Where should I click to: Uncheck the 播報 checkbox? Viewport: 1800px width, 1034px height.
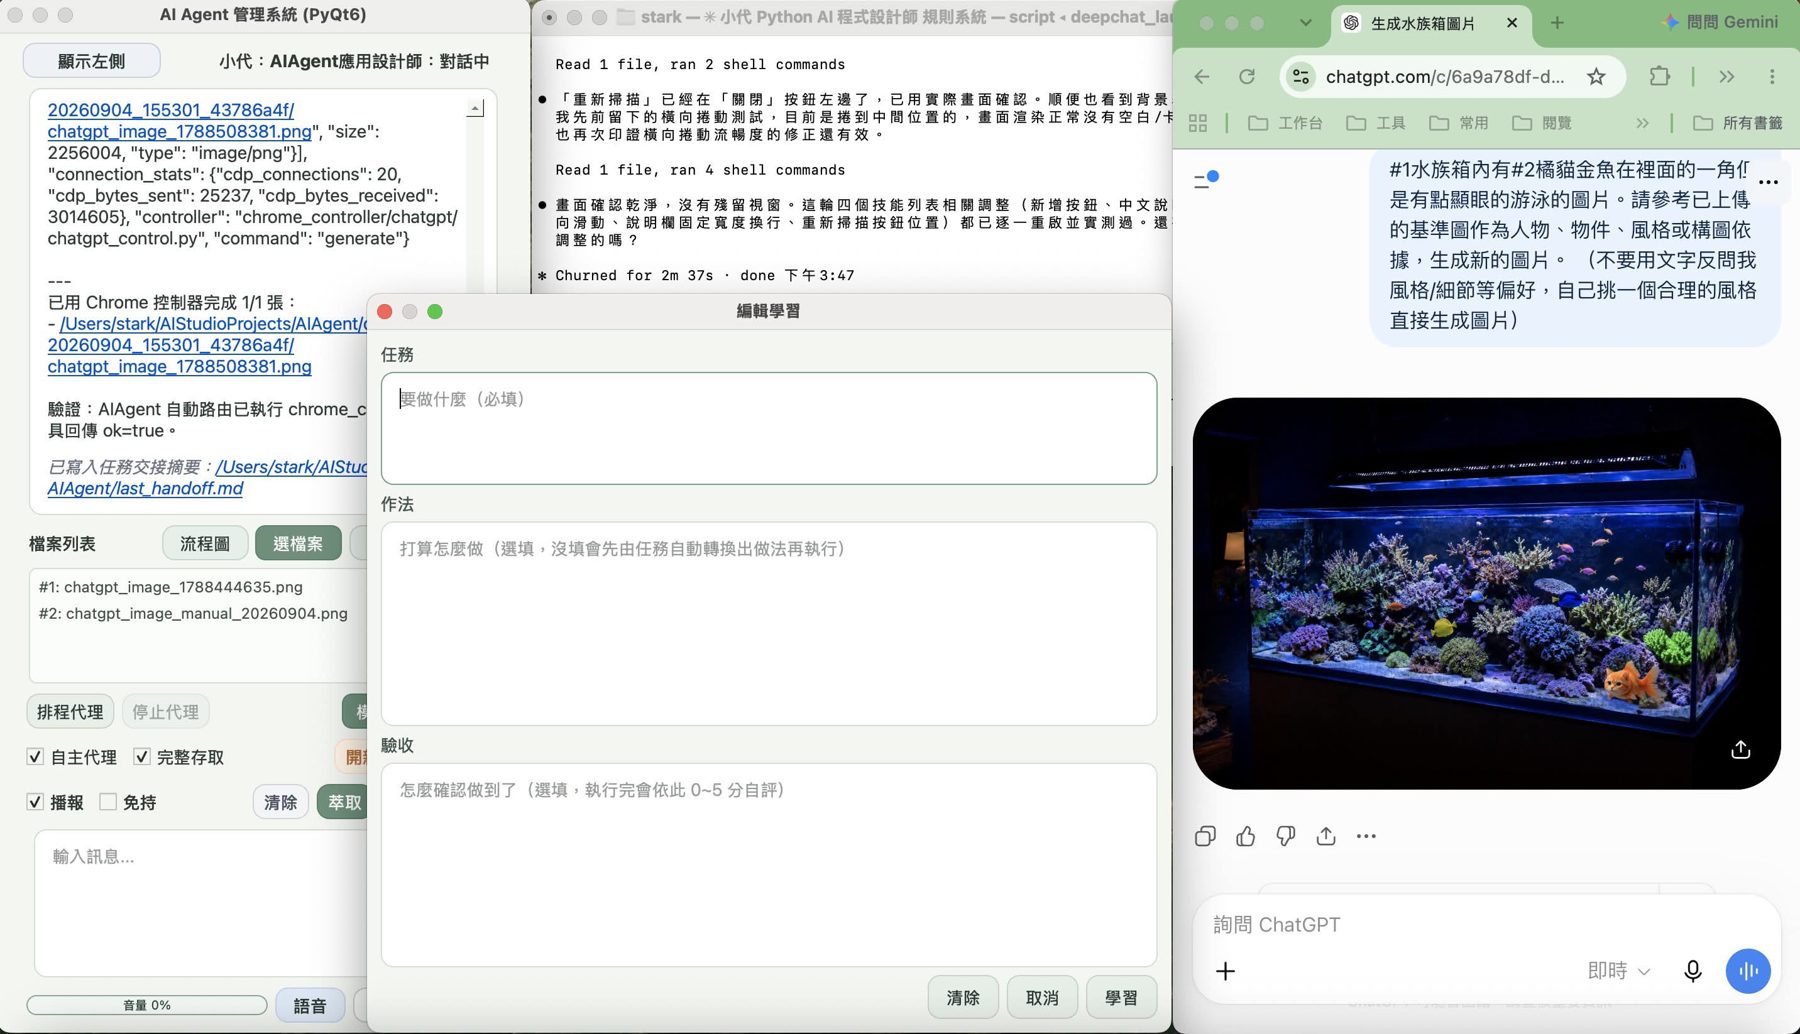click(x=35, y=801)
